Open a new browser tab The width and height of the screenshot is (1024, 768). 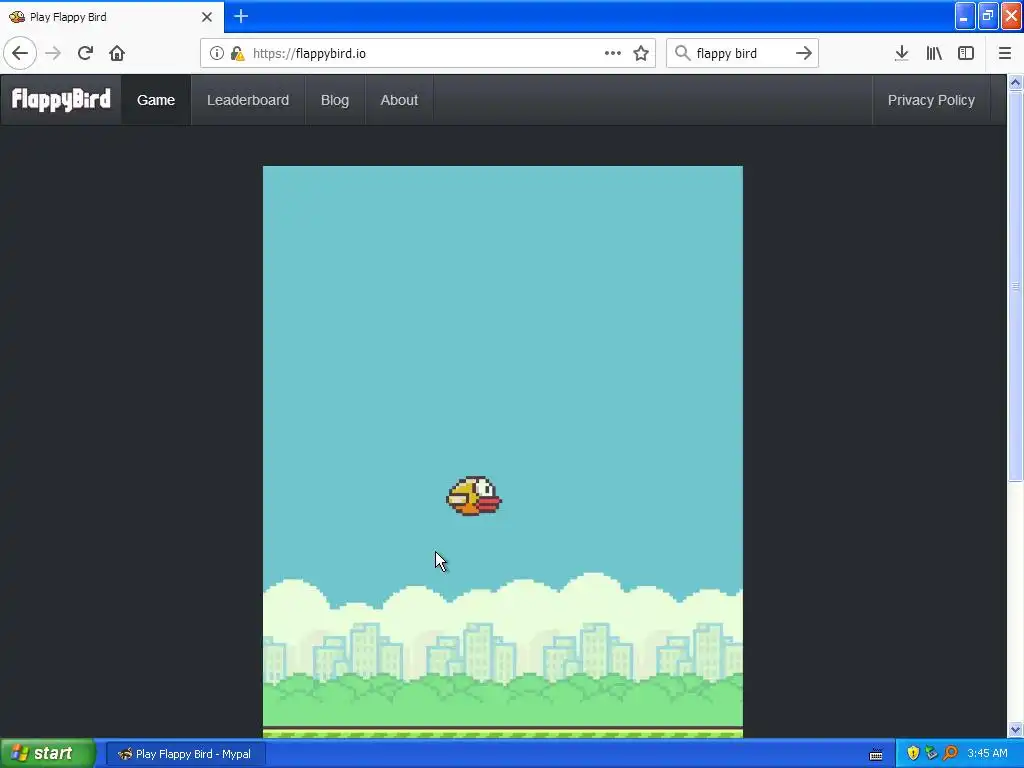[241, 16]
